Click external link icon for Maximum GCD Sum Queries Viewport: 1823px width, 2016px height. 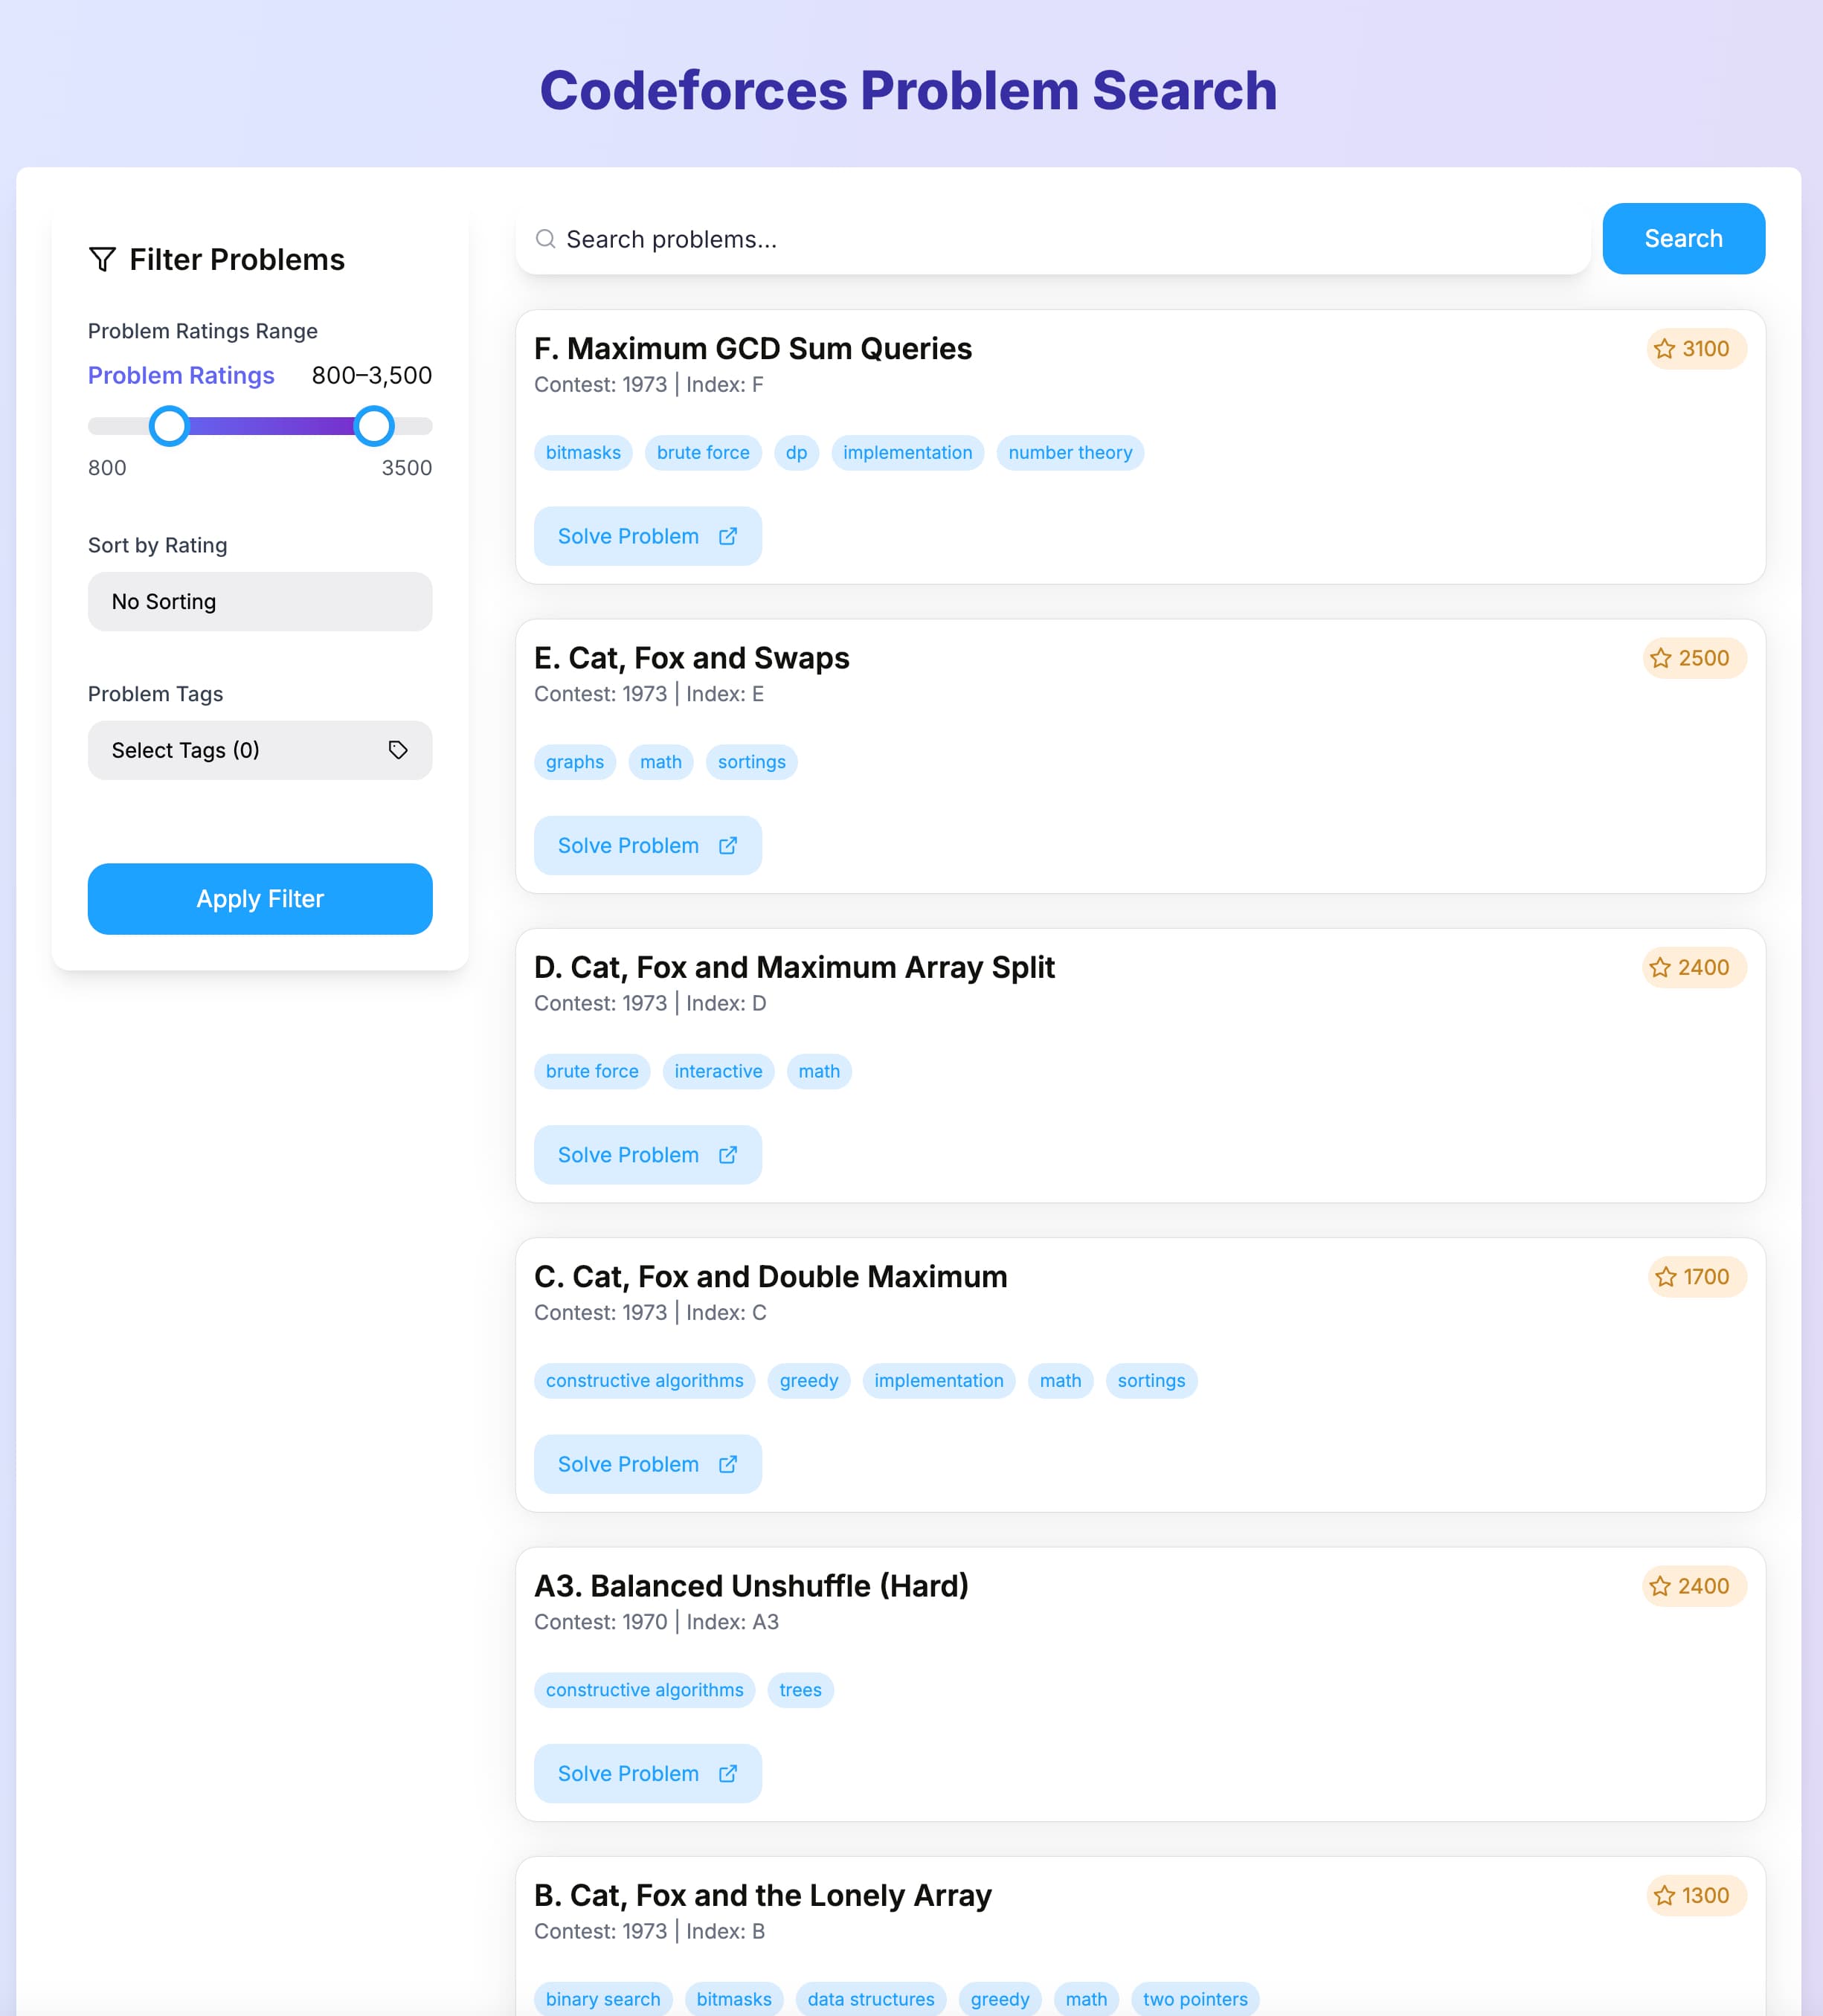click(728, 537)
